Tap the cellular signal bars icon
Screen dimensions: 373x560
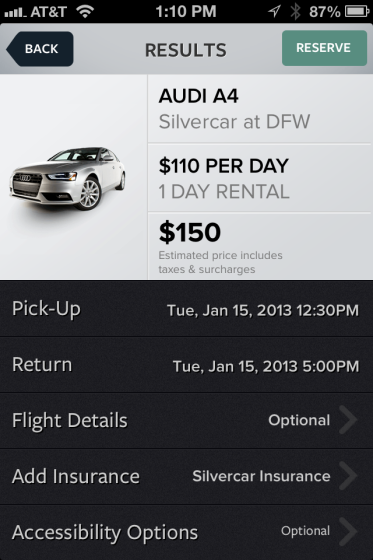click(15, 12)
